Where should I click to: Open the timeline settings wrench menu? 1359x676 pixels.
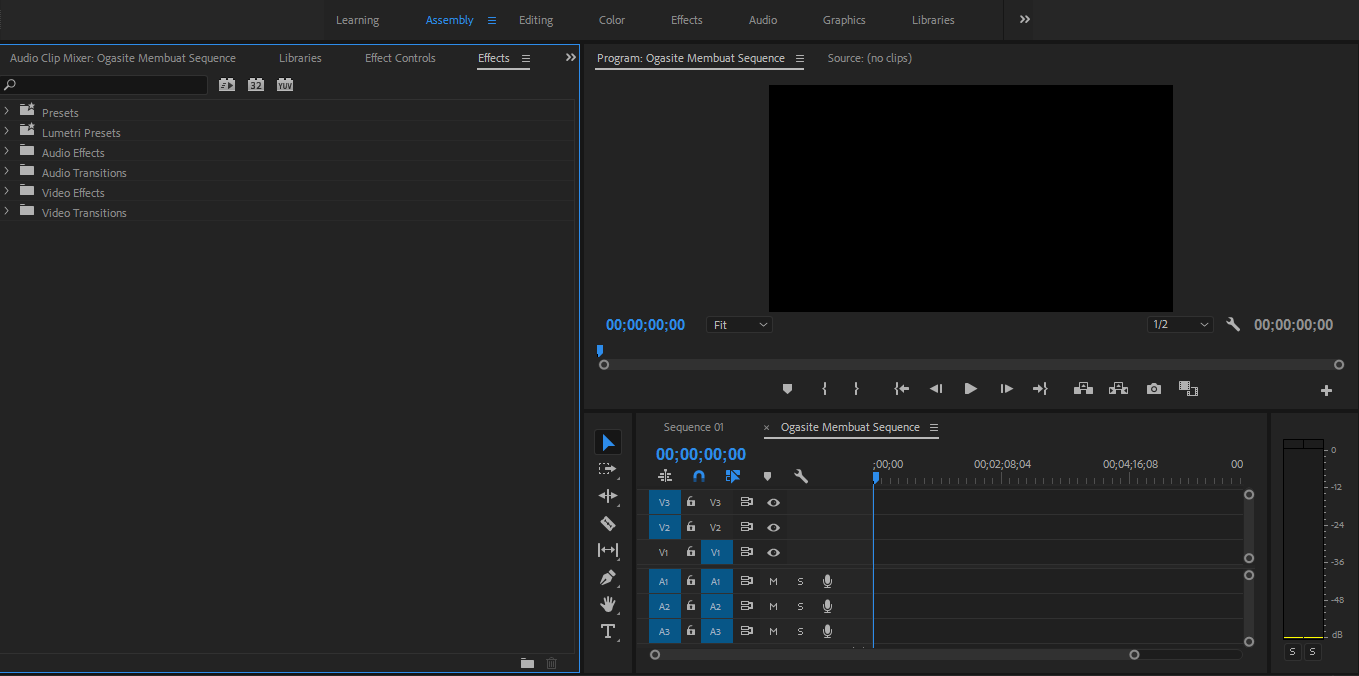pos(801,476)
